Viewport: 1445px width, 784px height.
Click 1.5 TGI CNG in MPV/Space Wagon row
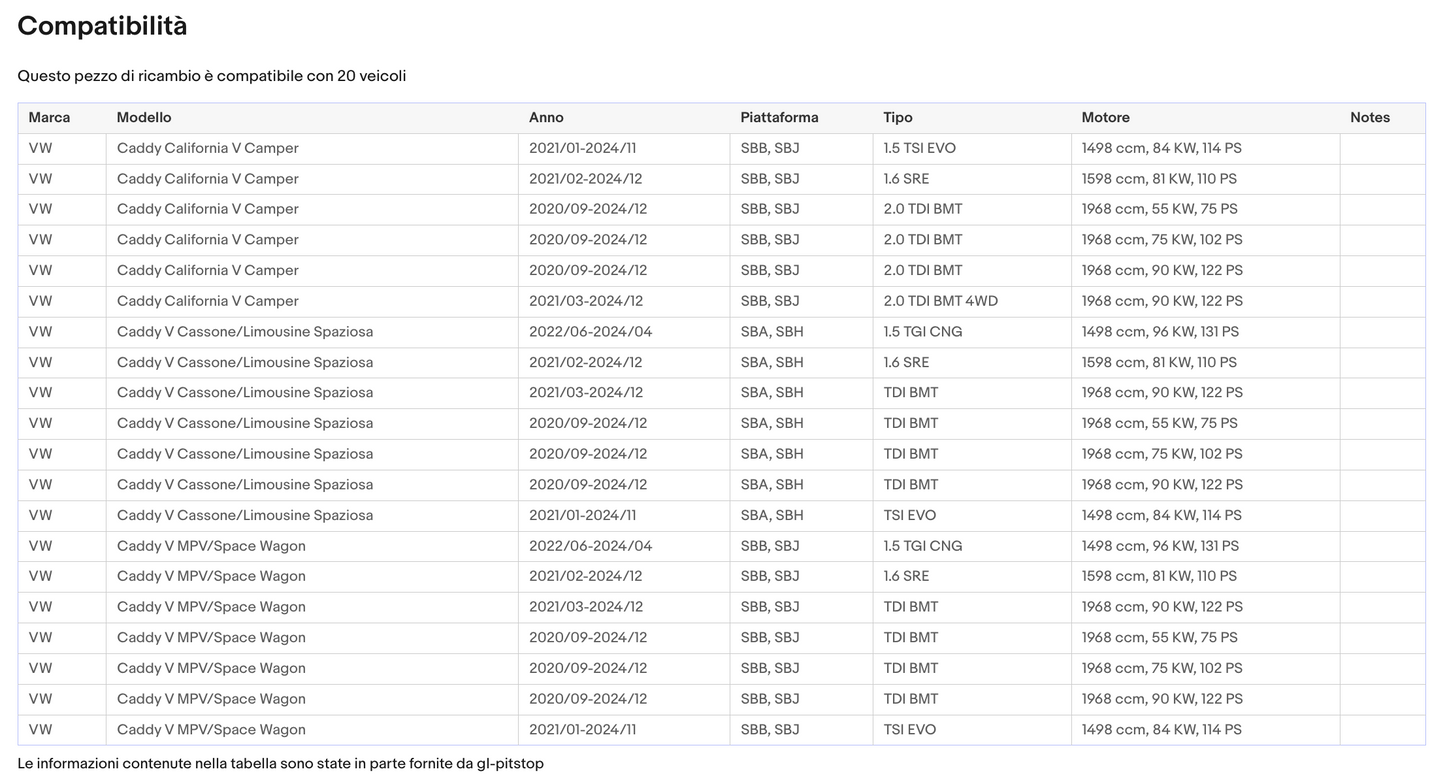point(922,546)
